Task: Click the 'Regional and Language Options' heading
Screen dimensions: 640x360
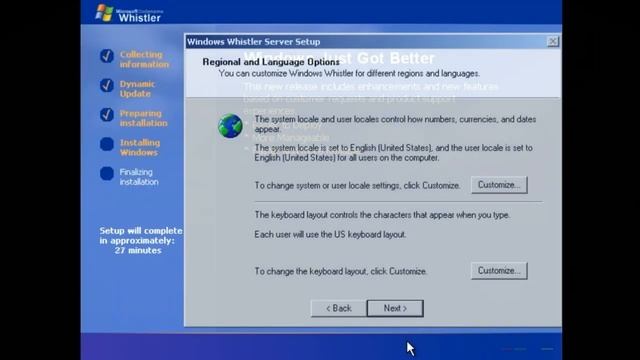Action: pos(271,62)
